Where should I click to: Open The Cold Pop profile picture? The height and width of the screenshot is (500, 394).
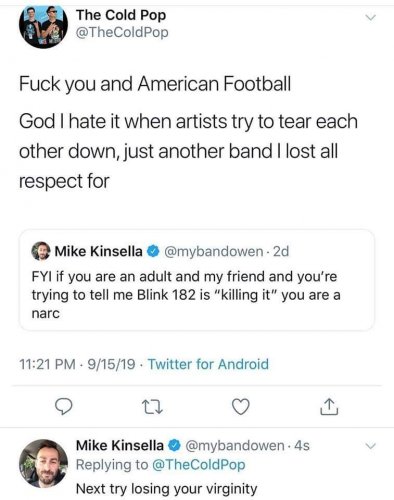point(43,27)
